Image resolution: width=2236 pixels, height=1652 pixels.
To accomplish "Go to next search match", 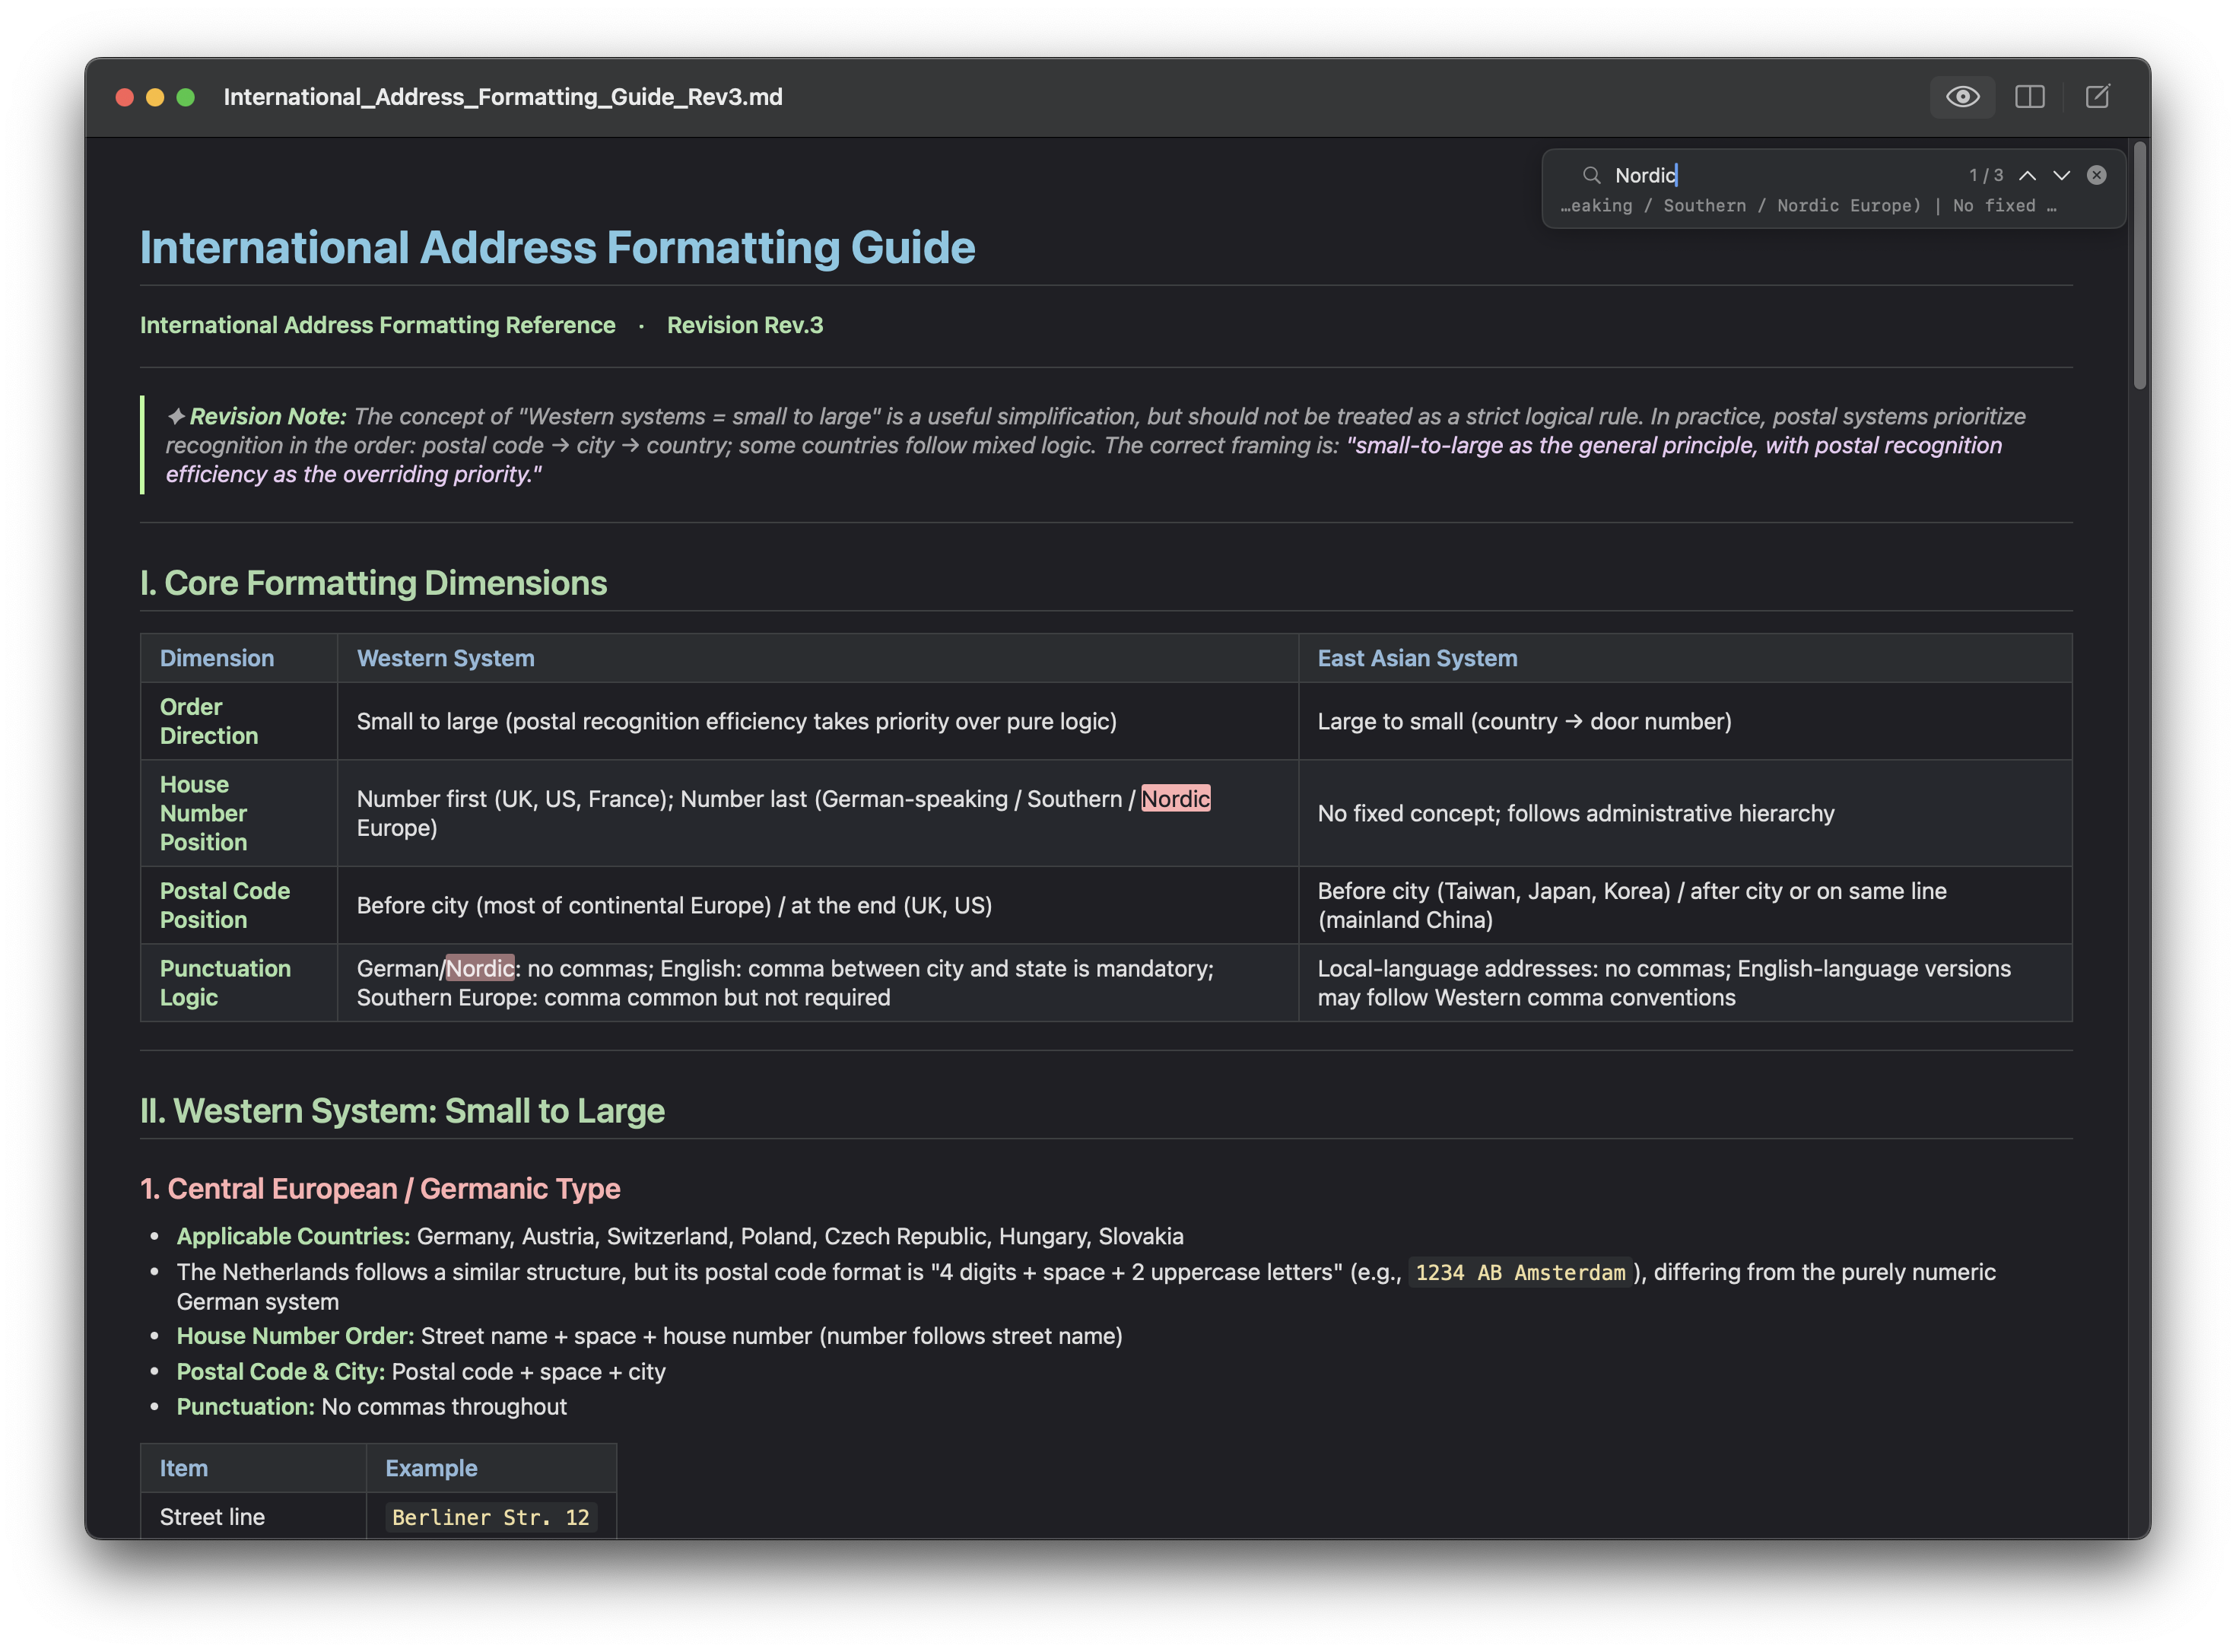I will [x=2061, y=175].
